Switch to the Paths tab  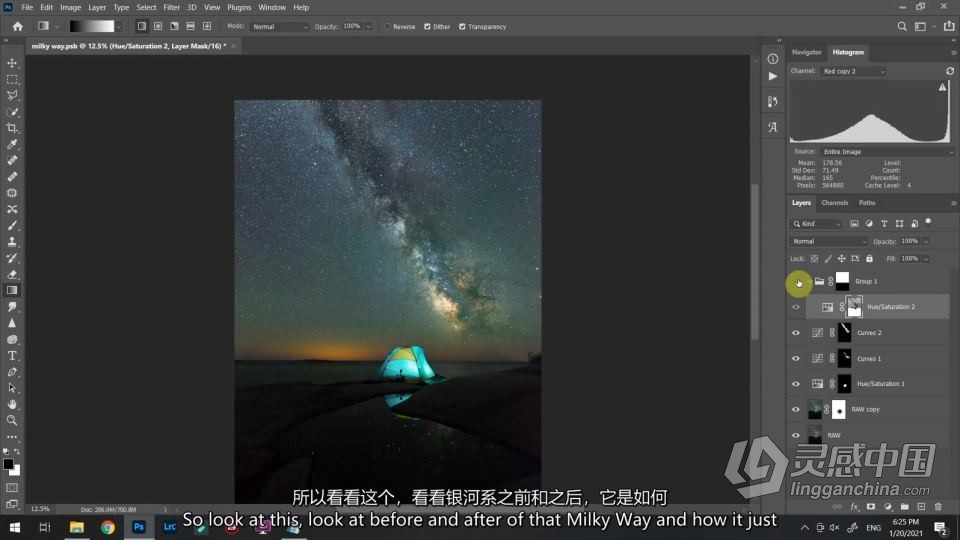(867, 203)
